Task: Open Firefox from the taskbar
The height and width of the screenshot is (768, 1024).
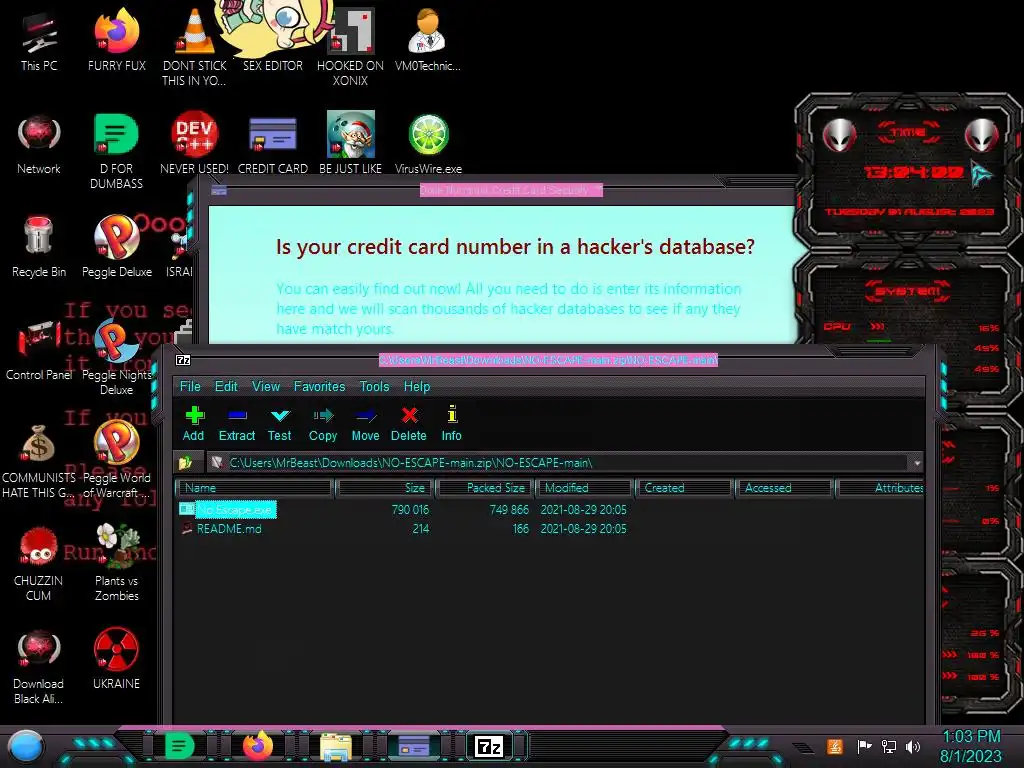Action: tap(258, 746)
